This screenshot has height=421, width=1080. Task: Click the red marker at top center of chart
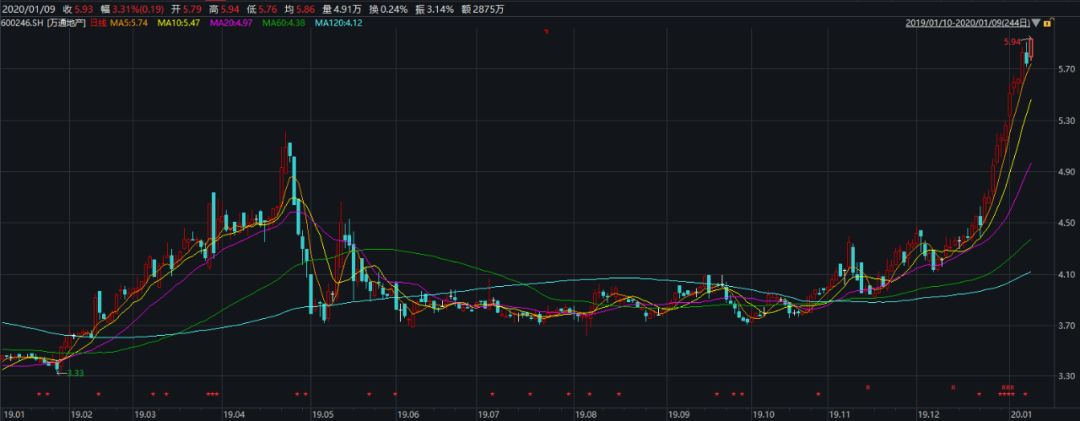(546, 33)
